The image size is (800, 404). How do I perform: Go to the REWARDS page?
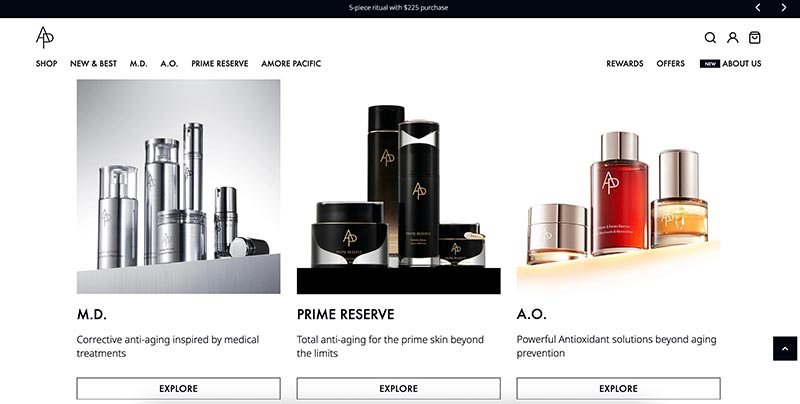624,64
